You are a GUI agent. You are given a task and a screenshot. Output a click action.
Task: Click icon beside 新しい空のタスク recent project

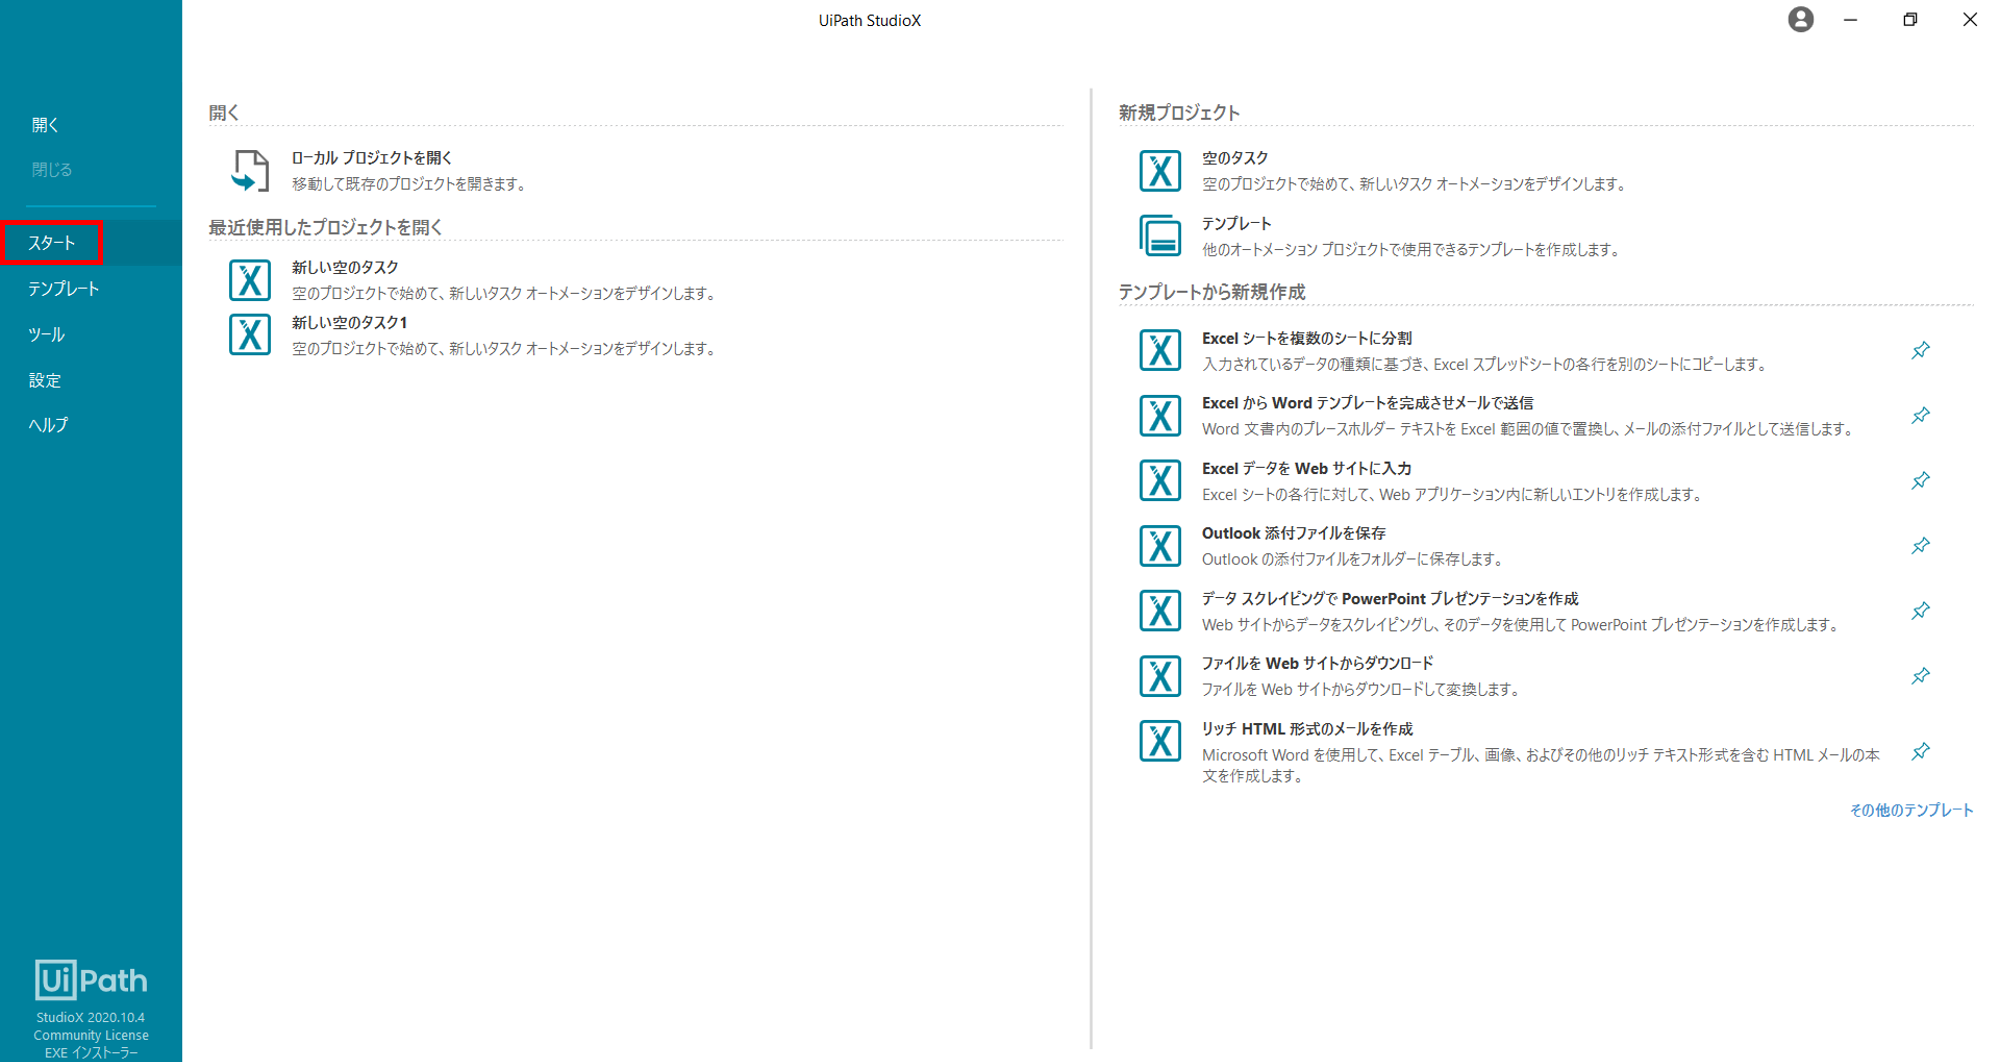250,280
